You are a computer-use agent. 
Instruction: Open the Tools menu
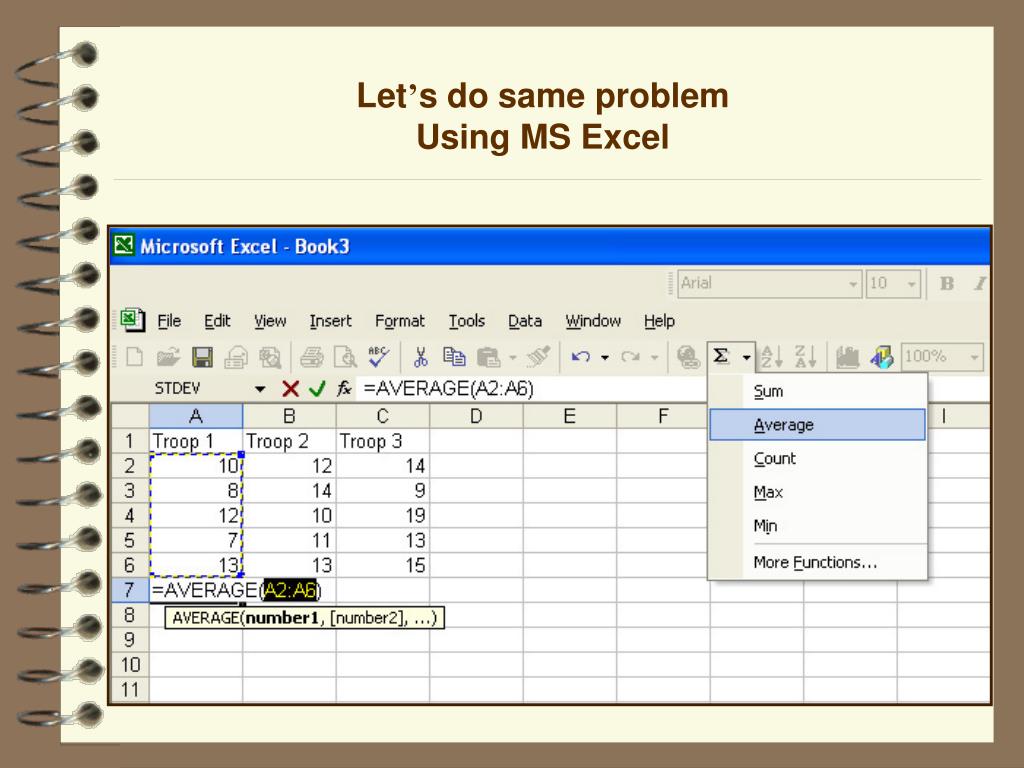(x=466, y=321)
